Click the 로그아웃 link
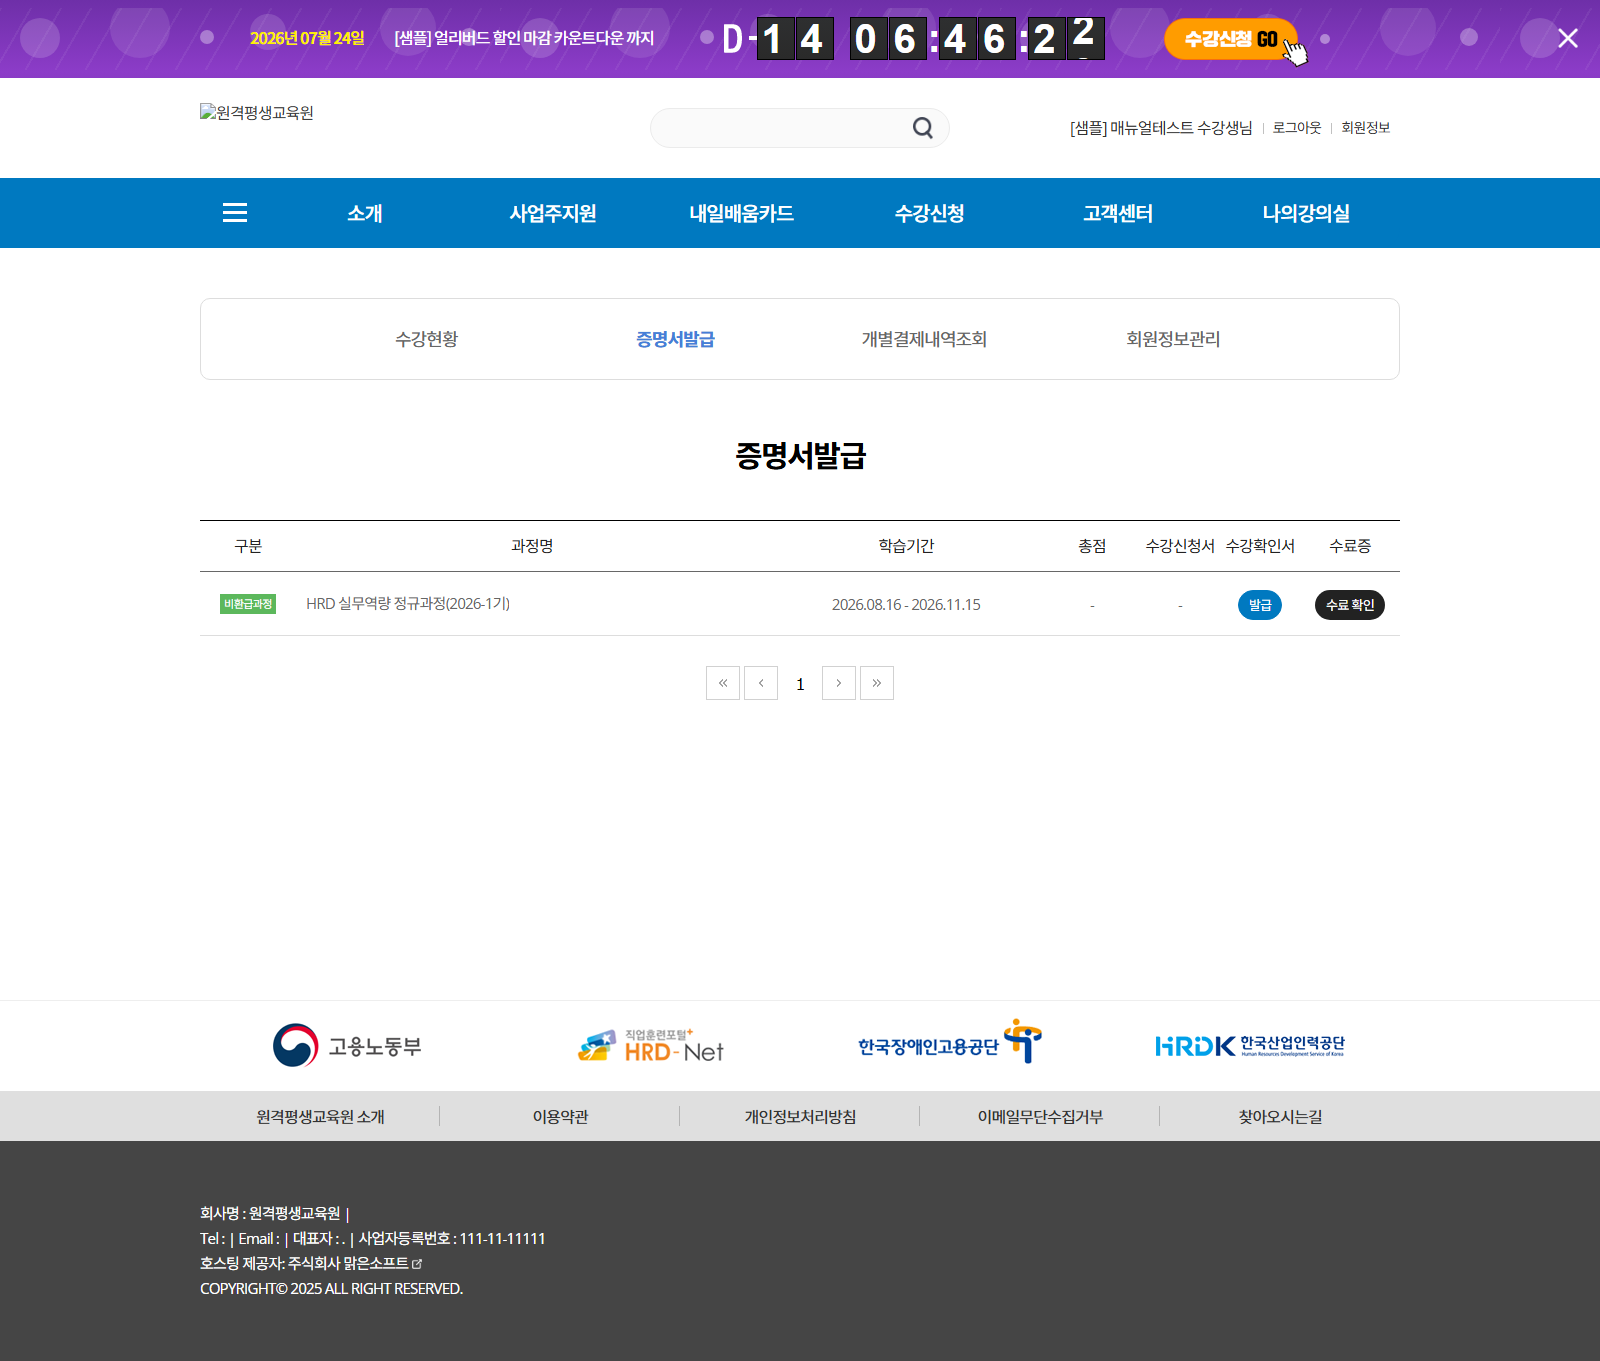Viewport: 1600px width, 1361px height. (x=1297, y=128)
